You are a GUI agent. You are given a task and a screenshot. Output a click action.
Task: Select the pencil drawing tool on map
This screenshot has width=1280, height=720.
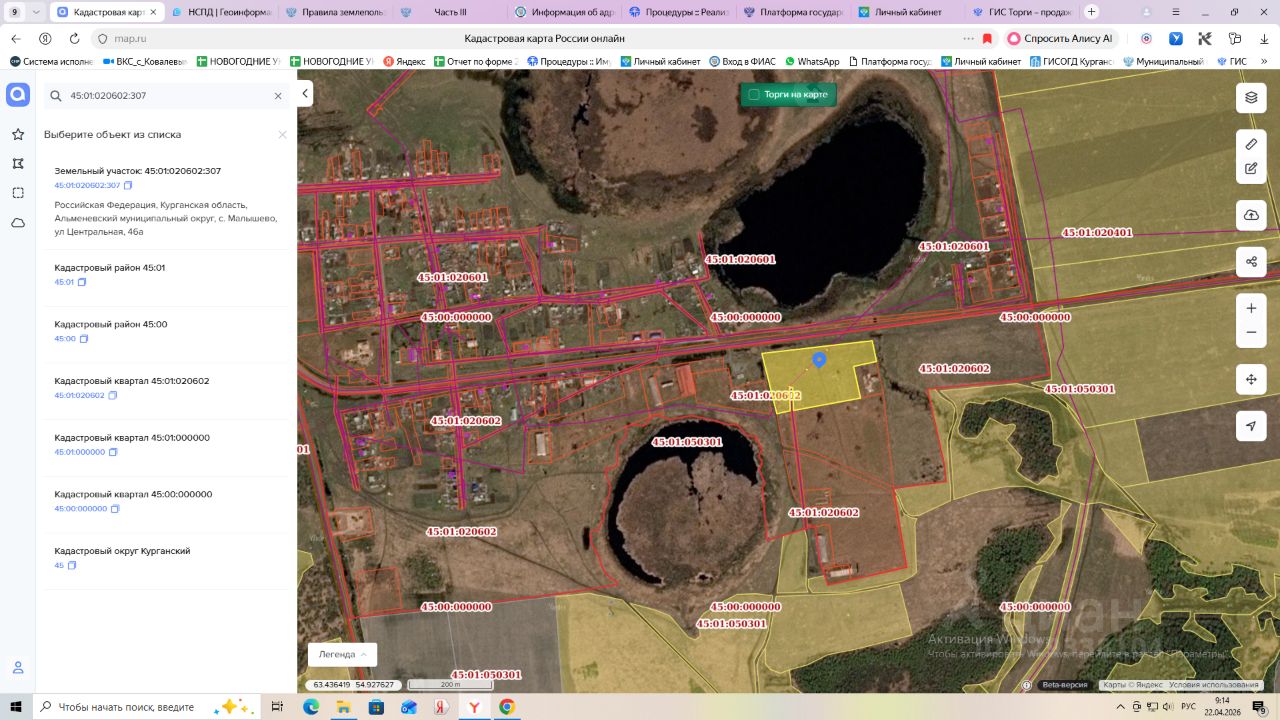pos(1251,144)
